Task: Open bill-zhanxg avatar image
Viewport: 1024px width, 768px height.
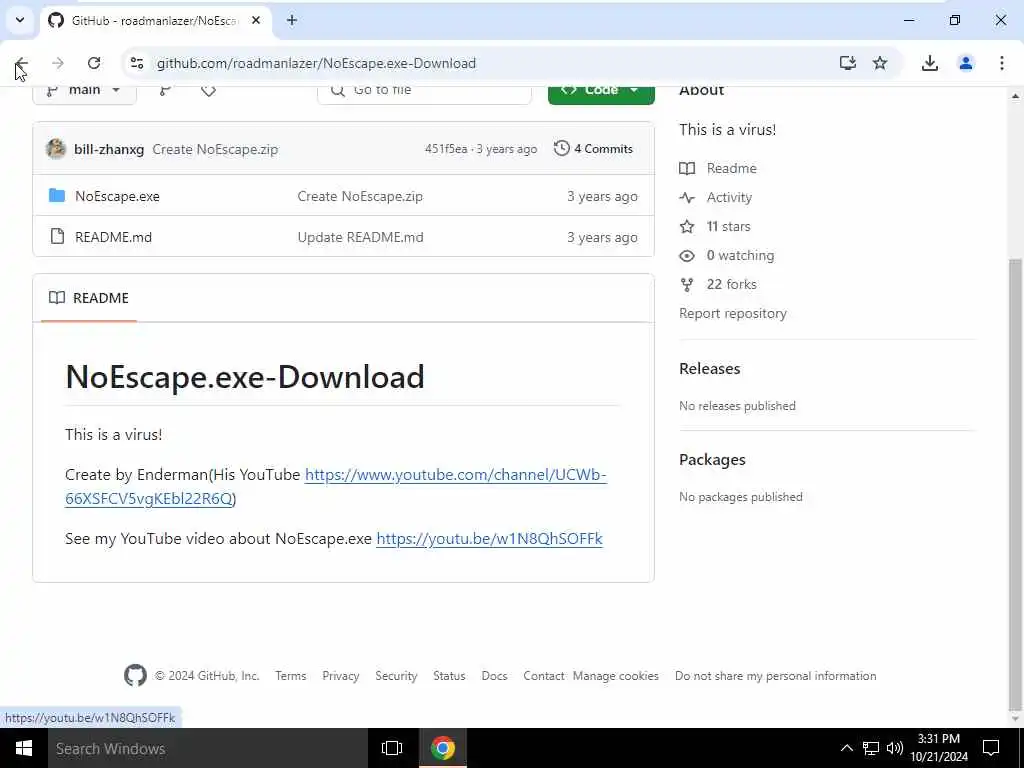Action: click(56, 149)
